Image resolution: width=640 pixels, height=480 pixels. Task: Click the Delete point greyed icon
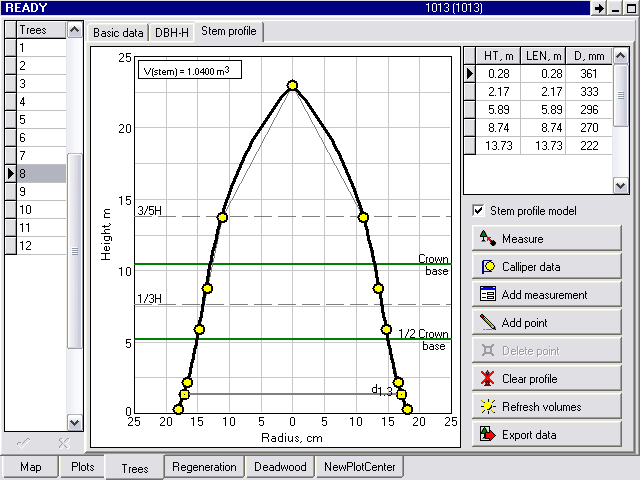tap(488, 350)
